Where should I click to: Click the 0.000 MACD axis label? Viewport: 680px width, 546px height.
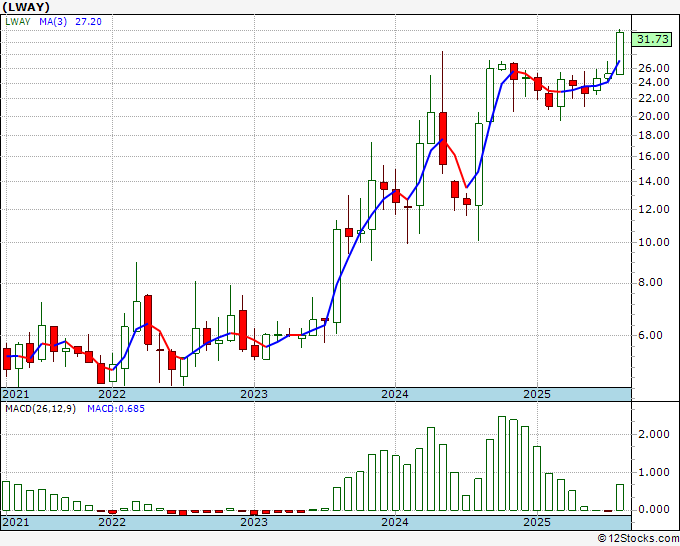click(654, 510)
